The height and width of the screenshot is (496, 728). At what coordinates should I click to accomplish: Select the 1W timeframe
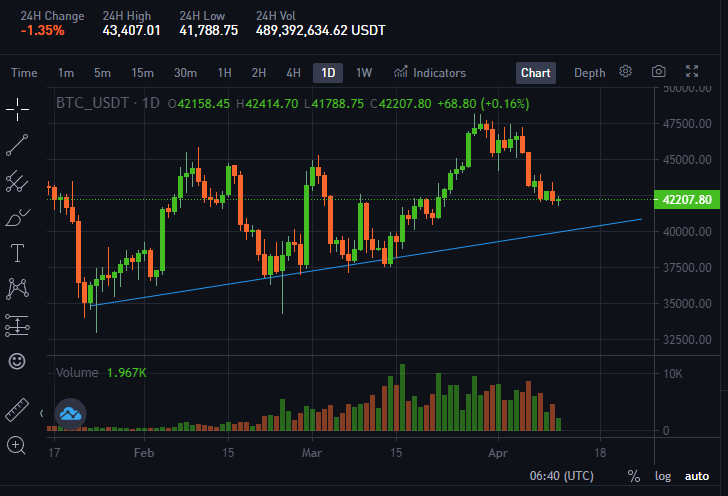point(364,73)
